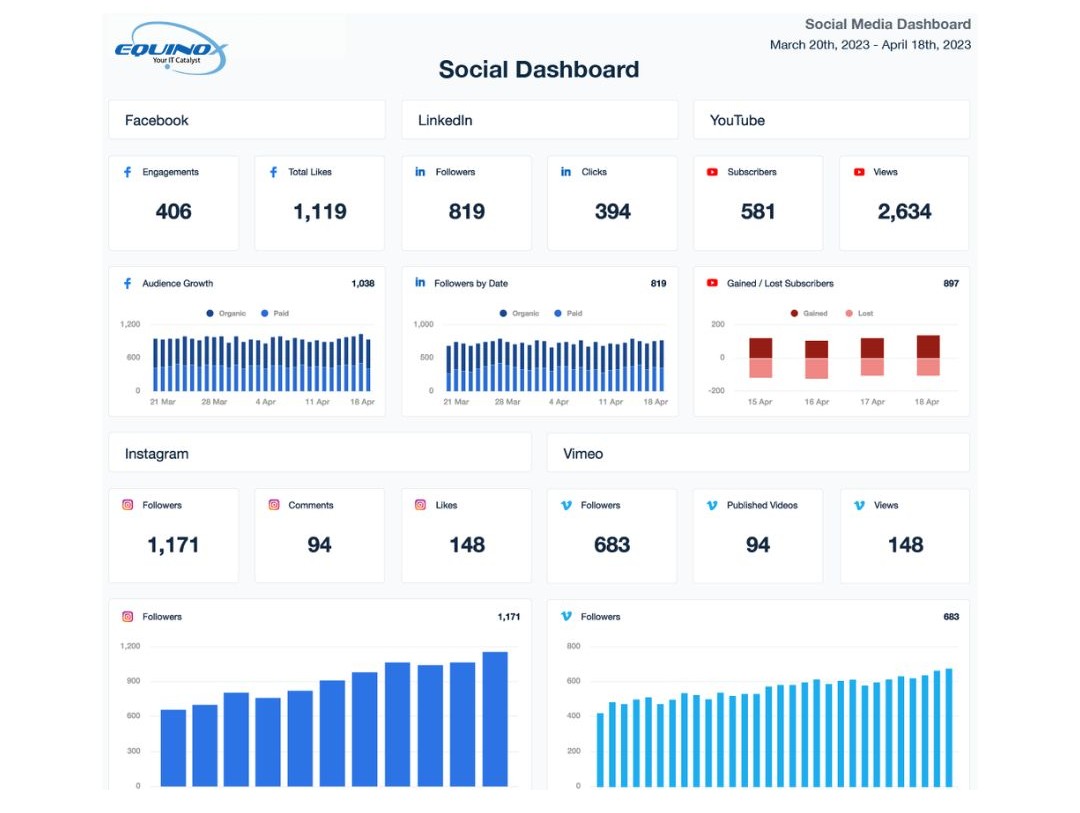The image size is (1080, 813).
Task: Click YouTube Views value 2,634
Action: click(x=904, y=212)
